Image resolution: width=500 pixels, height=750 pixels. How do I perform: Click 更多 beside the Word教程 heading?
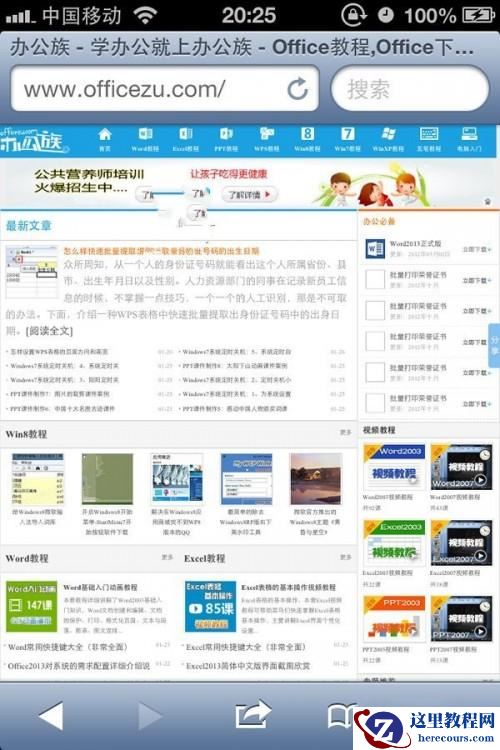167,557
